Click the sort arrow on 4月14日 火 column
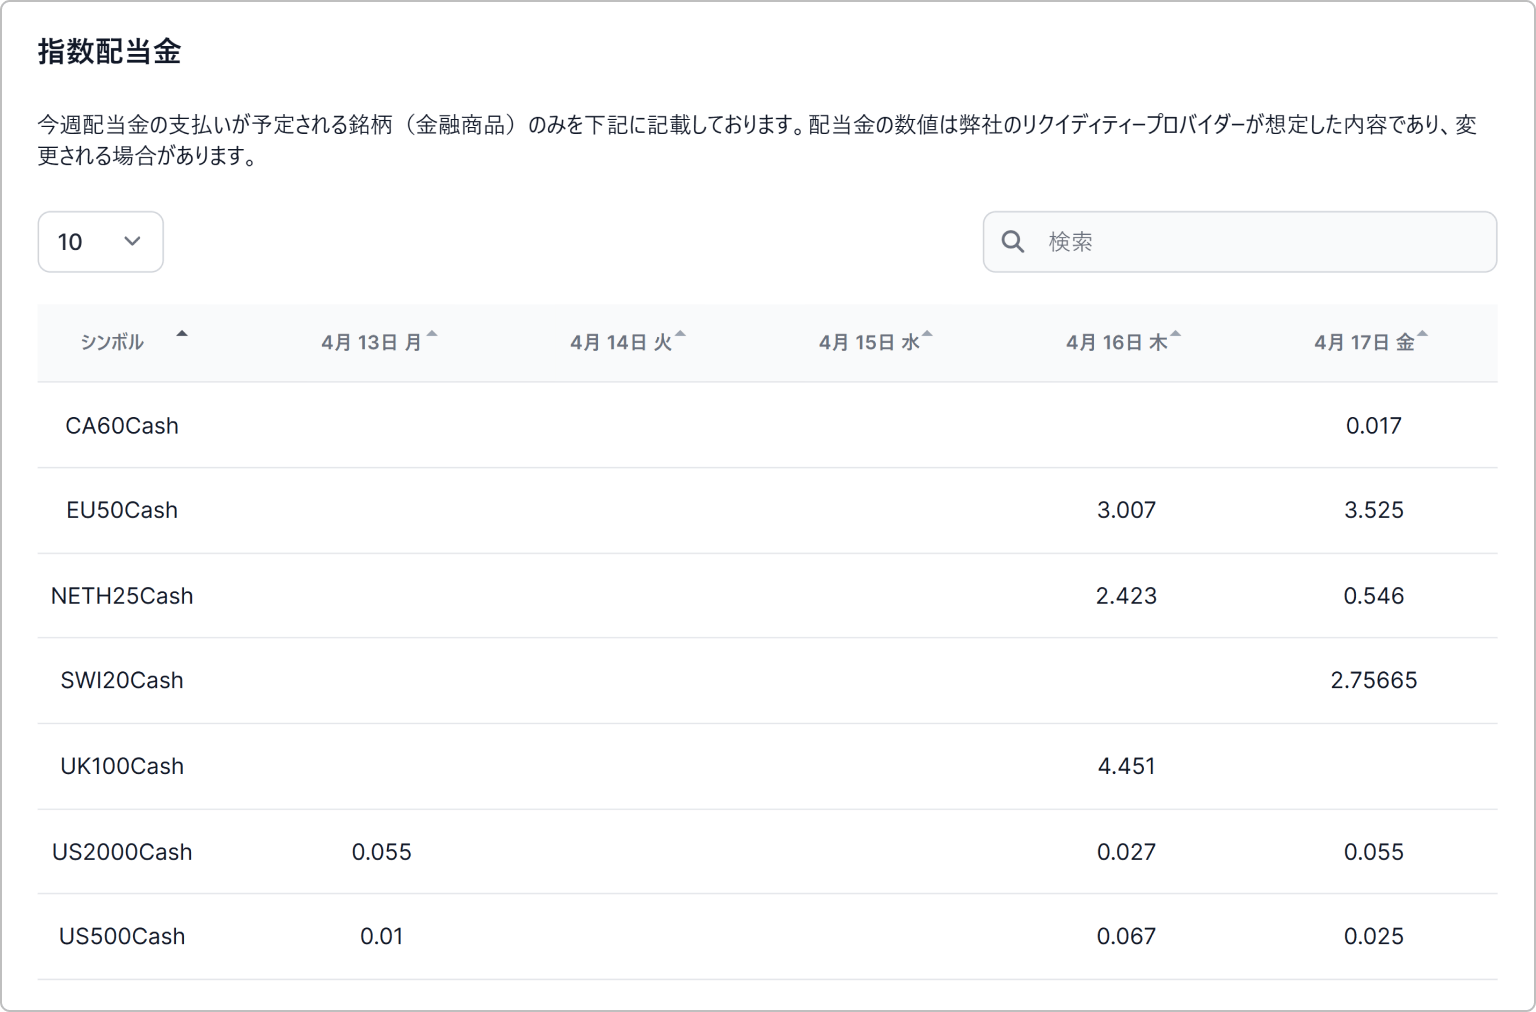The width and height of the screenshot is (1536, 1012). tap(681, 335)
